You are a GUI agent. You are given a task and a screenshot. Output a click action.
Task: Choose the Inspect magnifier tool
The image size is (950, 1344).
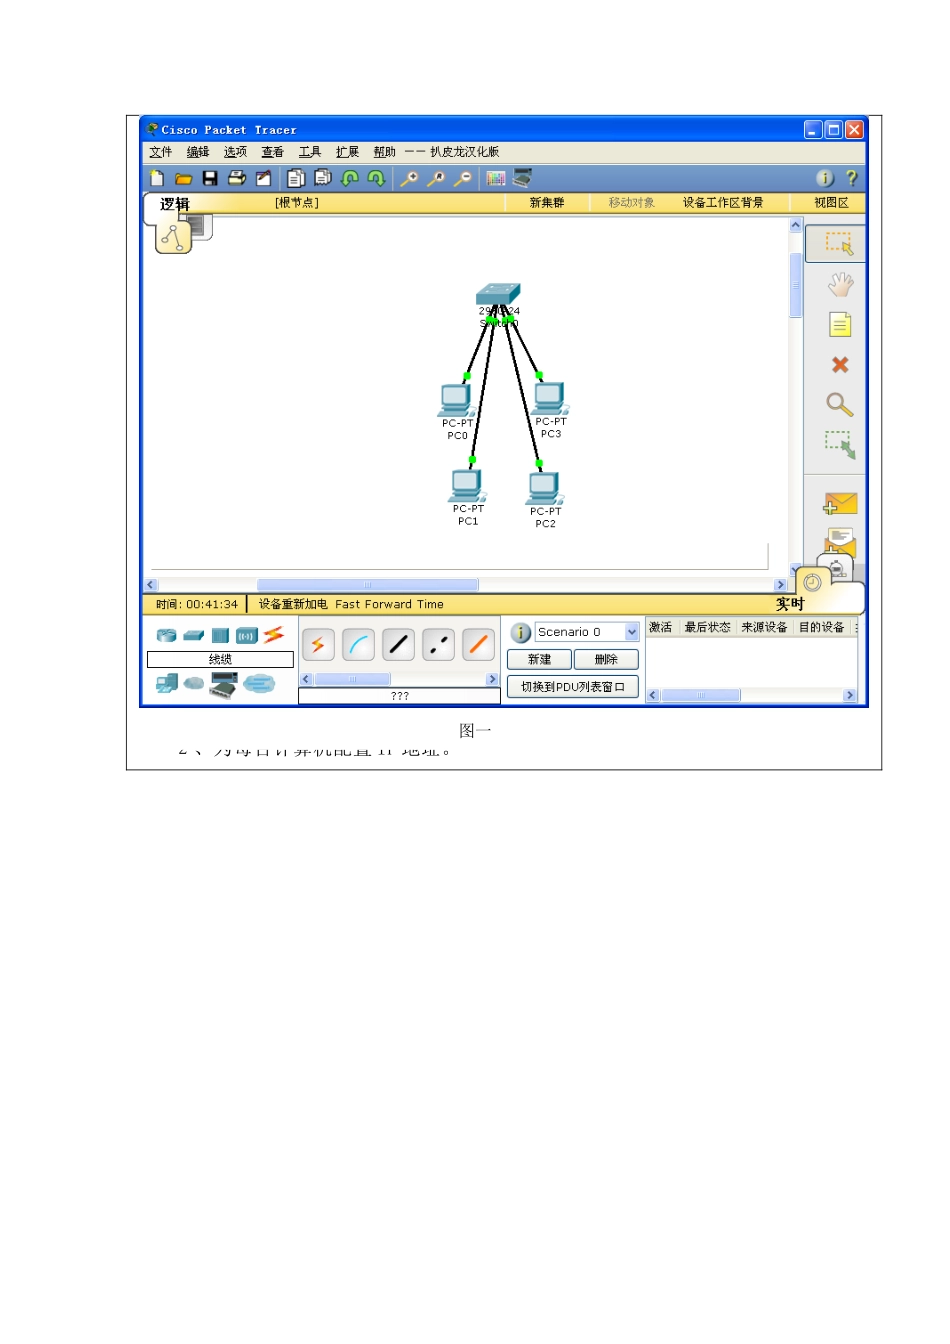coord(839,404)
